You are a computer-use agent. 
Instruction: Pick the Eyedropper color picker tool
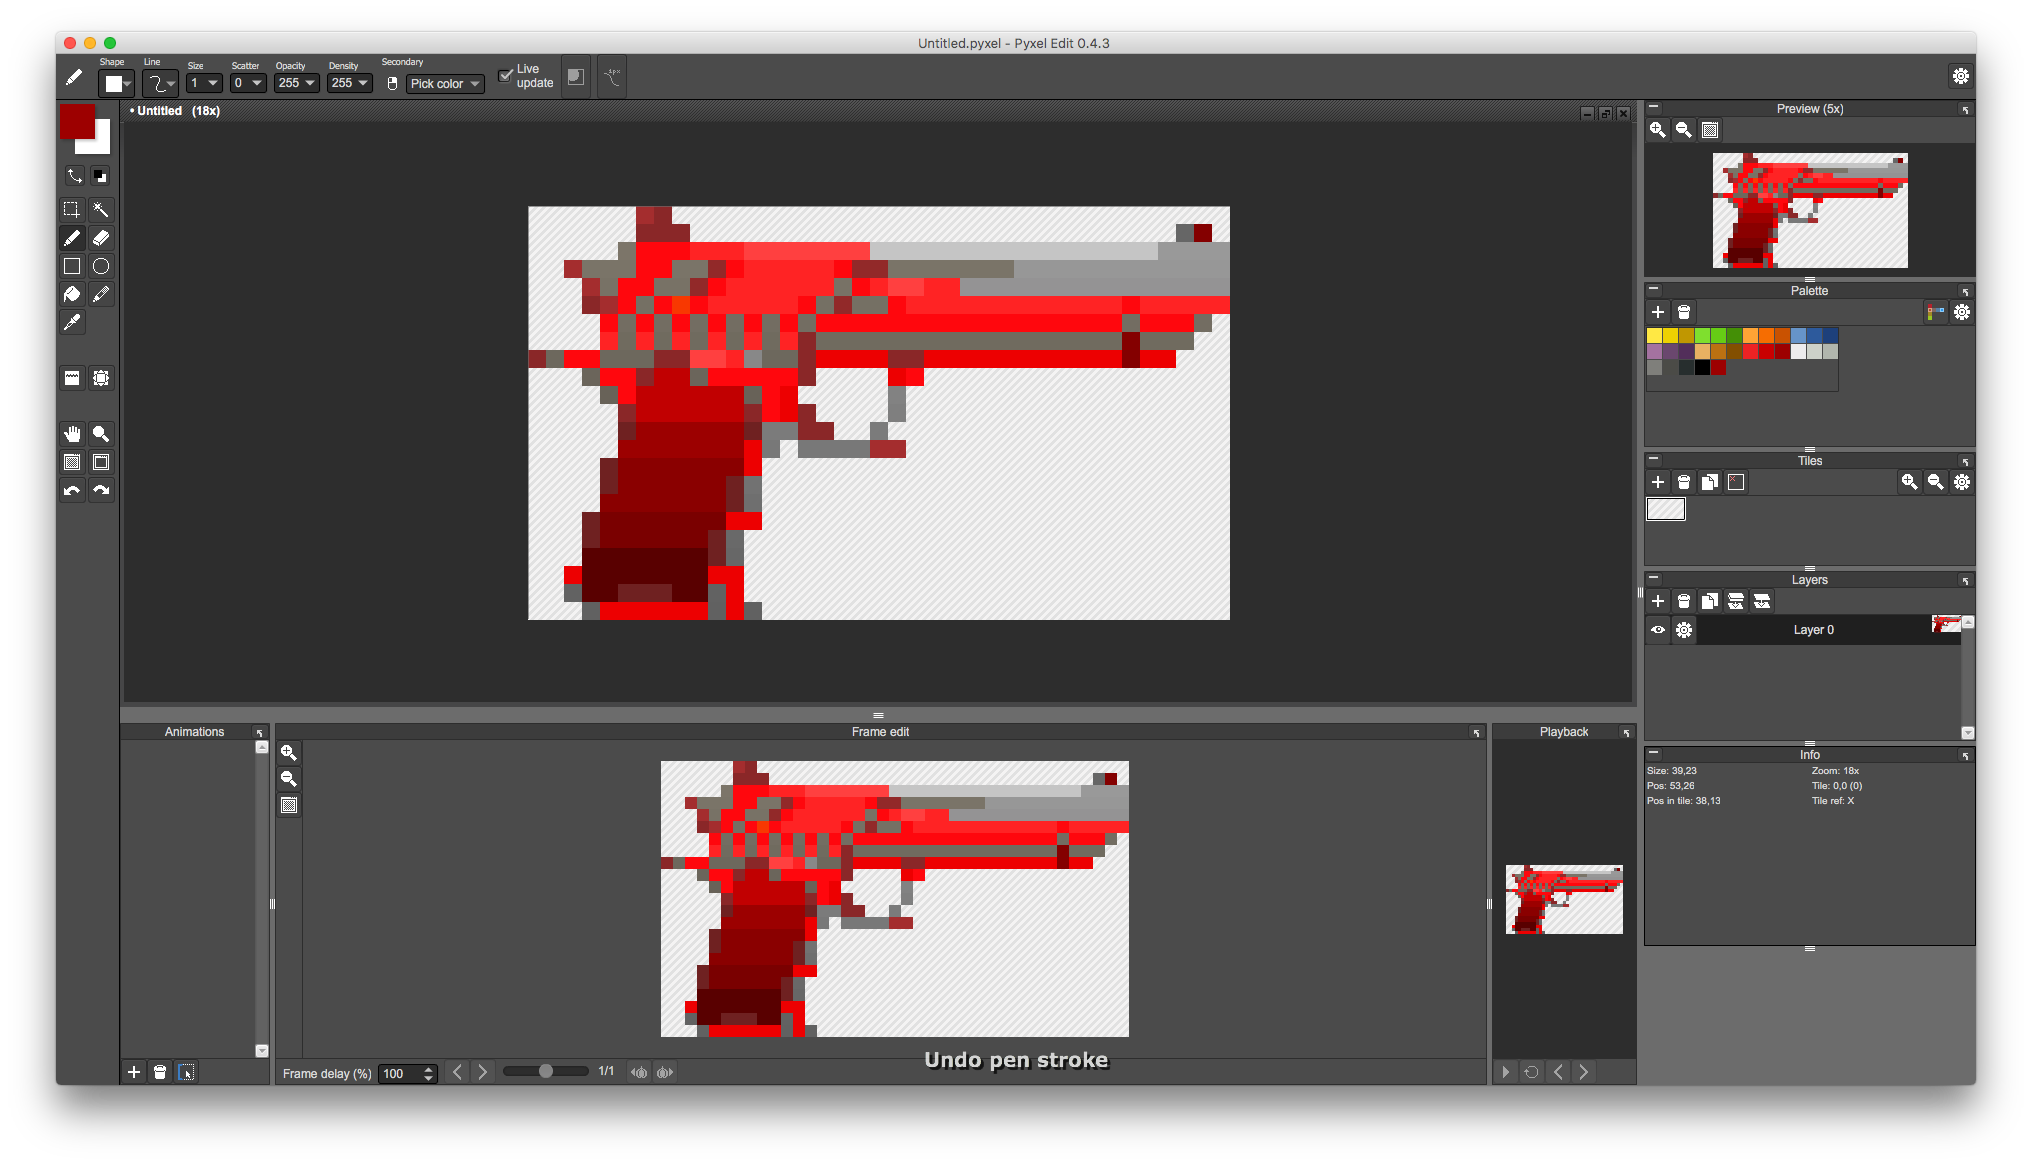click(72, 322)
